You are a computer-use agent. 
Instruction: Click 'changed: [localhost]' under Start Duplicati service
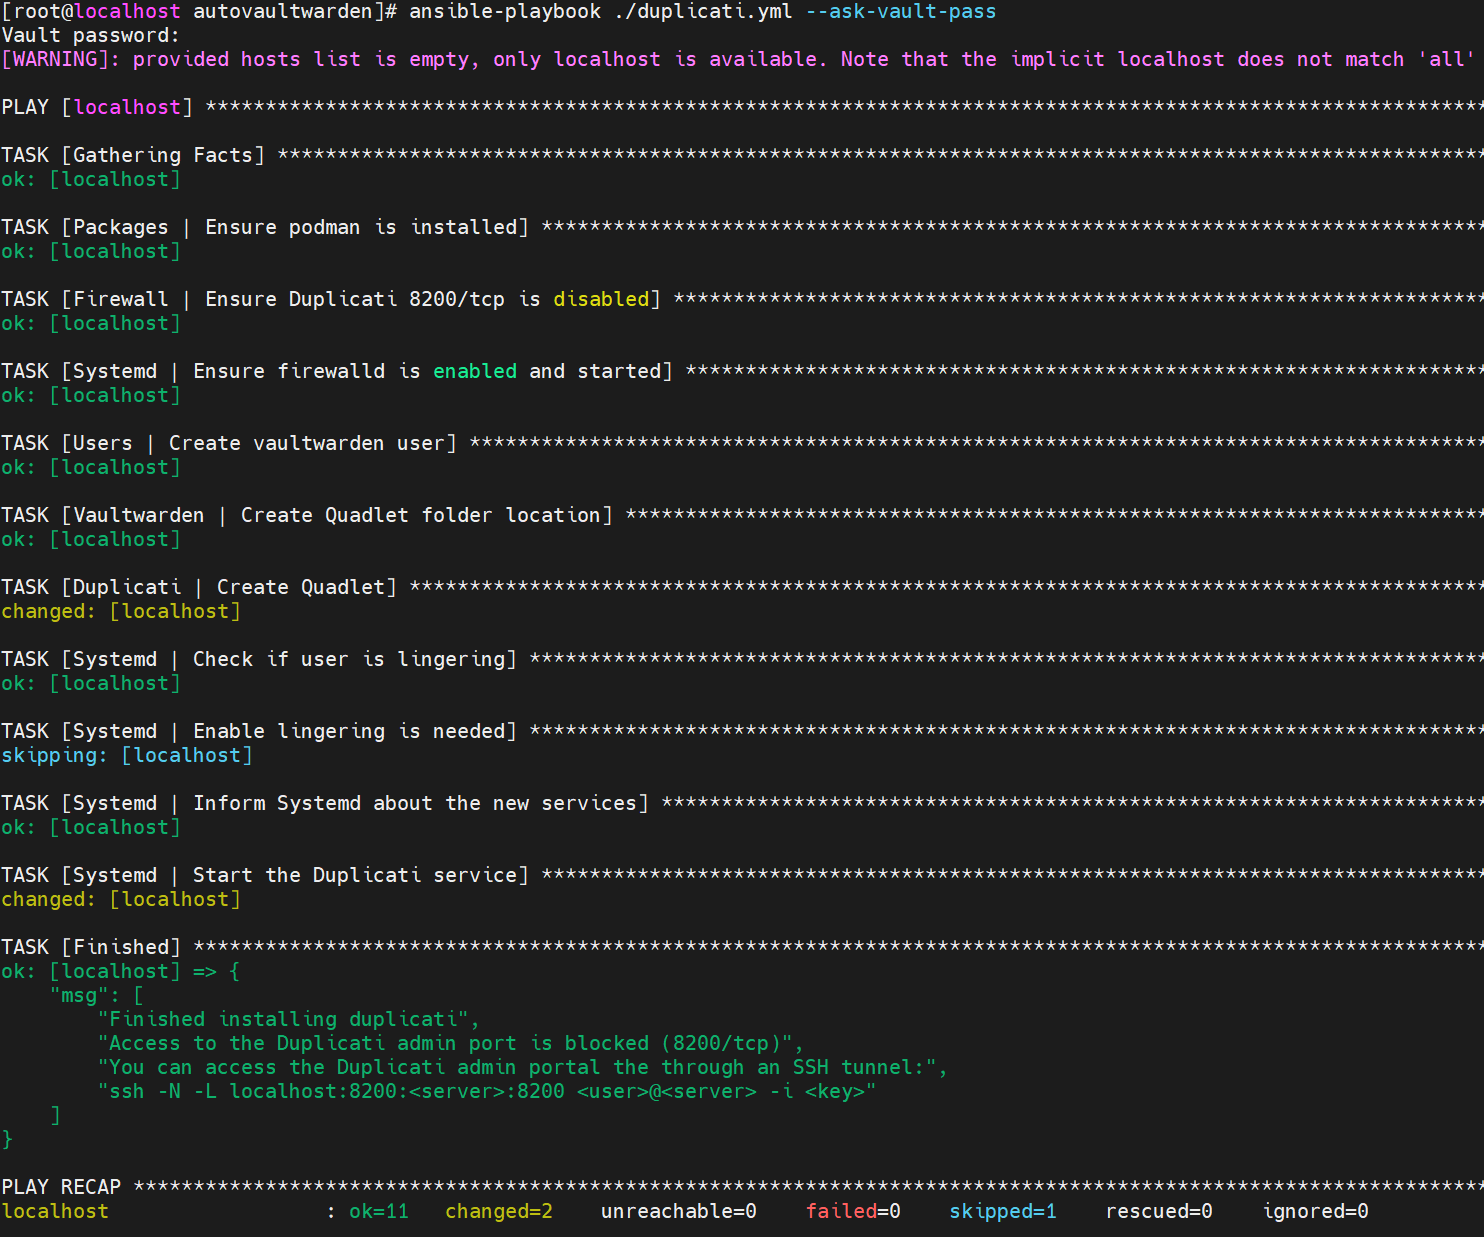121,900
